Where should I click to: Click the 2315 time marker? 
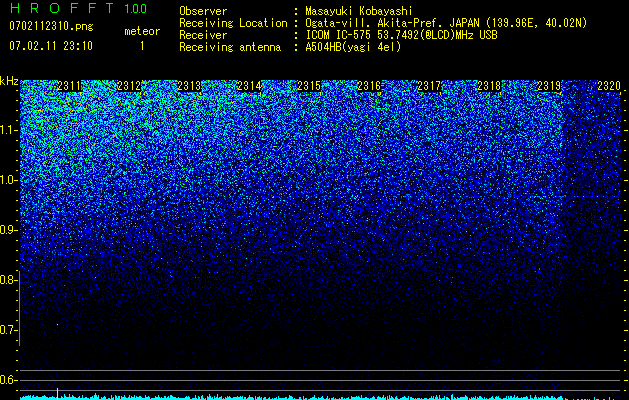(309, 86)
